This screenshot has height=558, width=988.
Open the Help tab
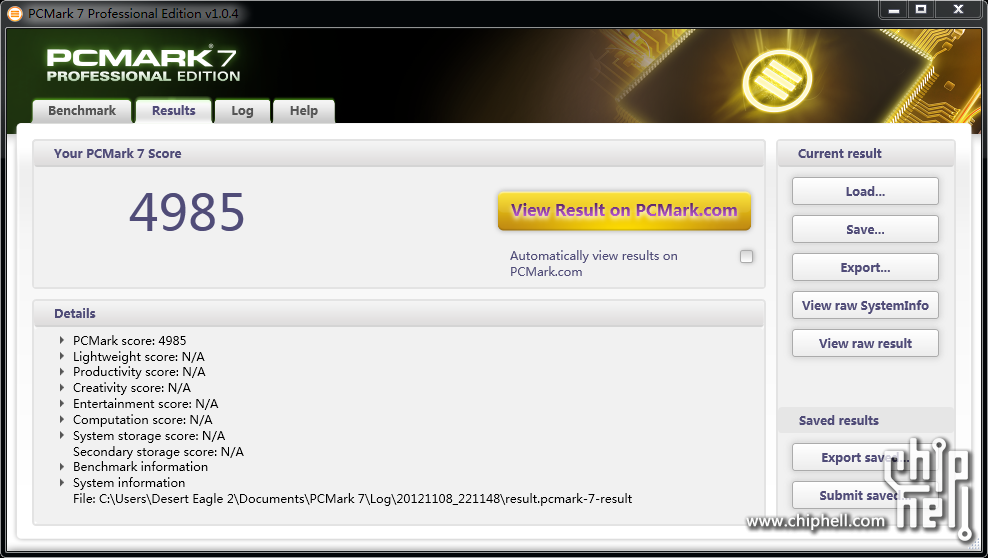(x=304, y=111)
